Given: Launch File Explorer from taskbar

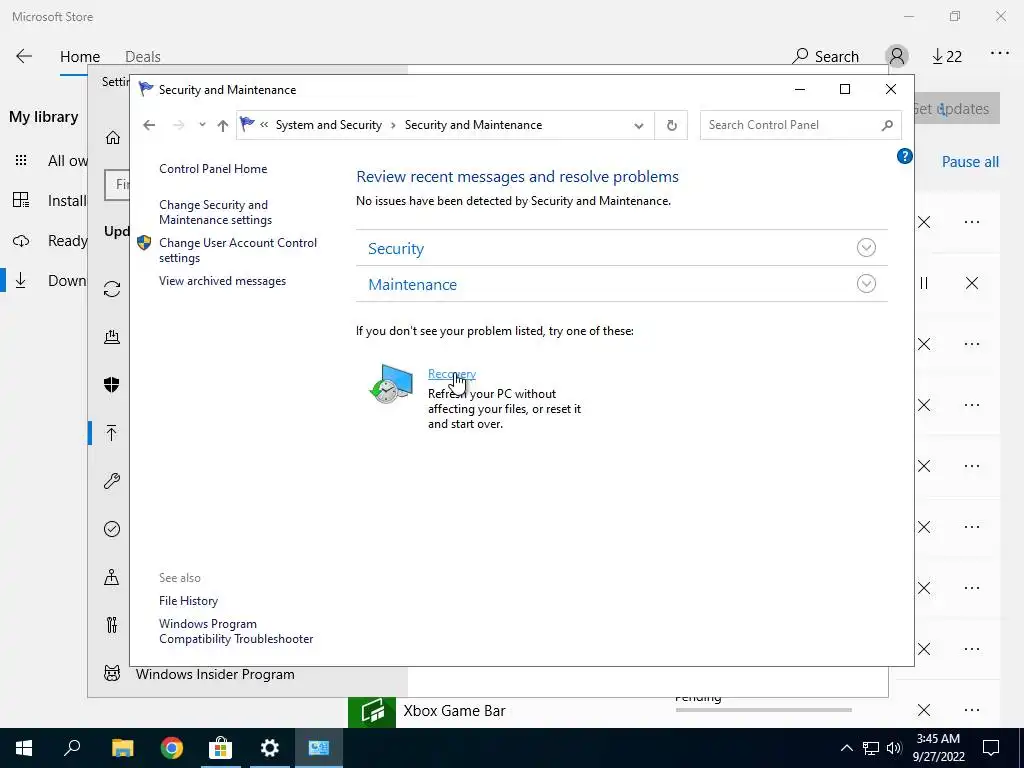Looking at the screenshot, I should 122,748.
